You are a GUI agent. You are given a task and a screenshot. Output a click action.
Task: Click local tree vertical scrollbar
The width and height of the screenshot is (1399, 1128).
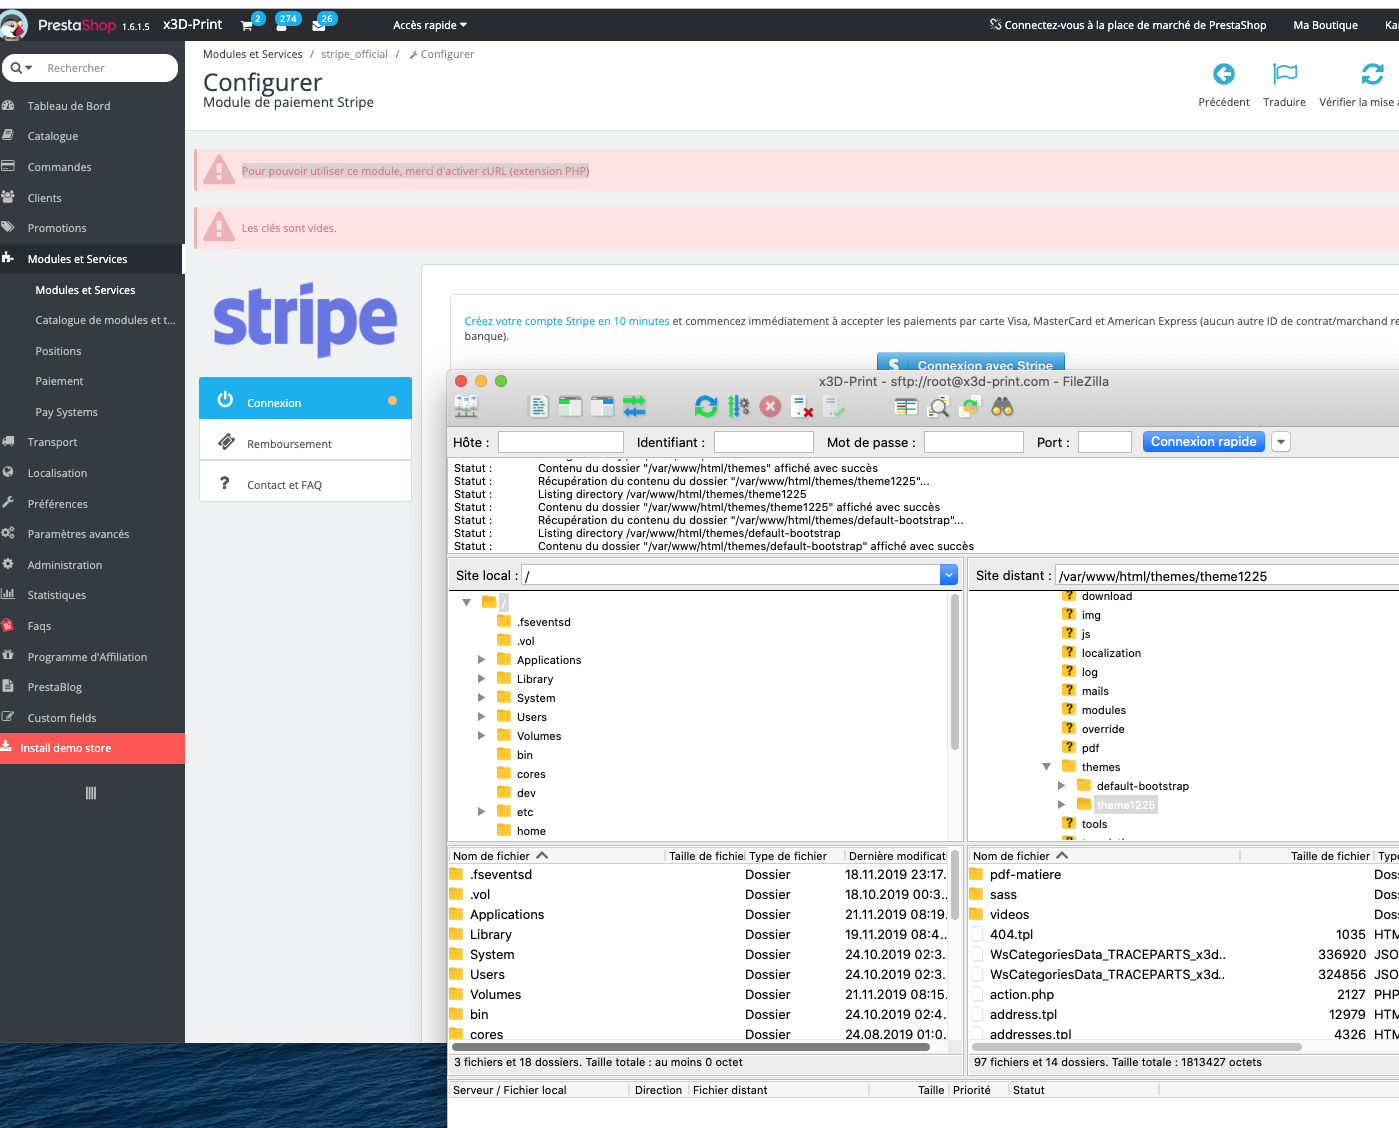coord(955,671)
